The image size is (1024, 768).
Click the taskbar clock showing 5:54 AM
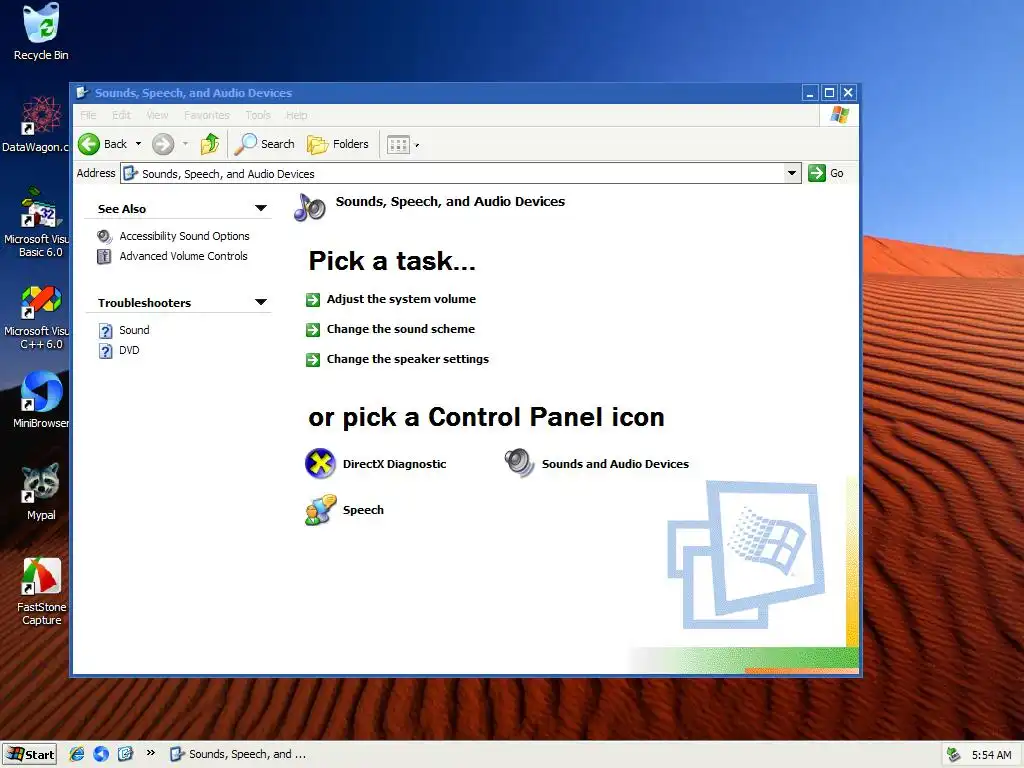point(991,755)
